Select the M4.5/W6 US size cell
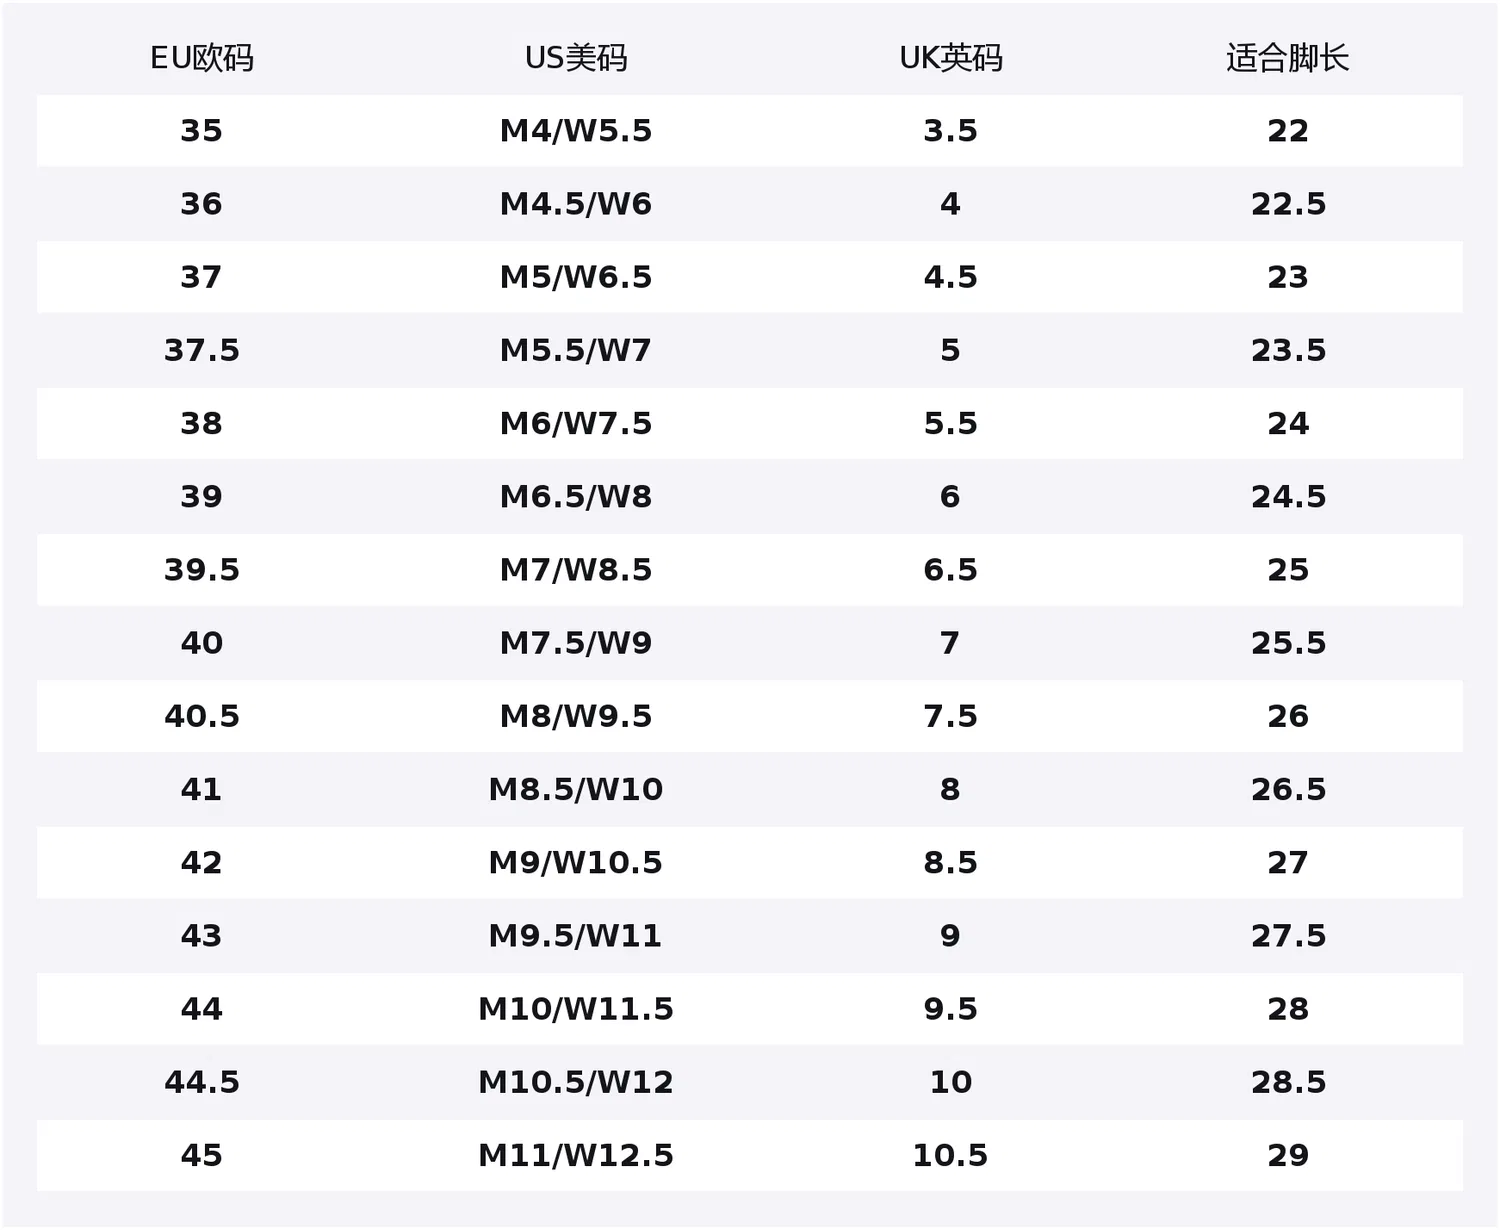 (x=576, y=204)
